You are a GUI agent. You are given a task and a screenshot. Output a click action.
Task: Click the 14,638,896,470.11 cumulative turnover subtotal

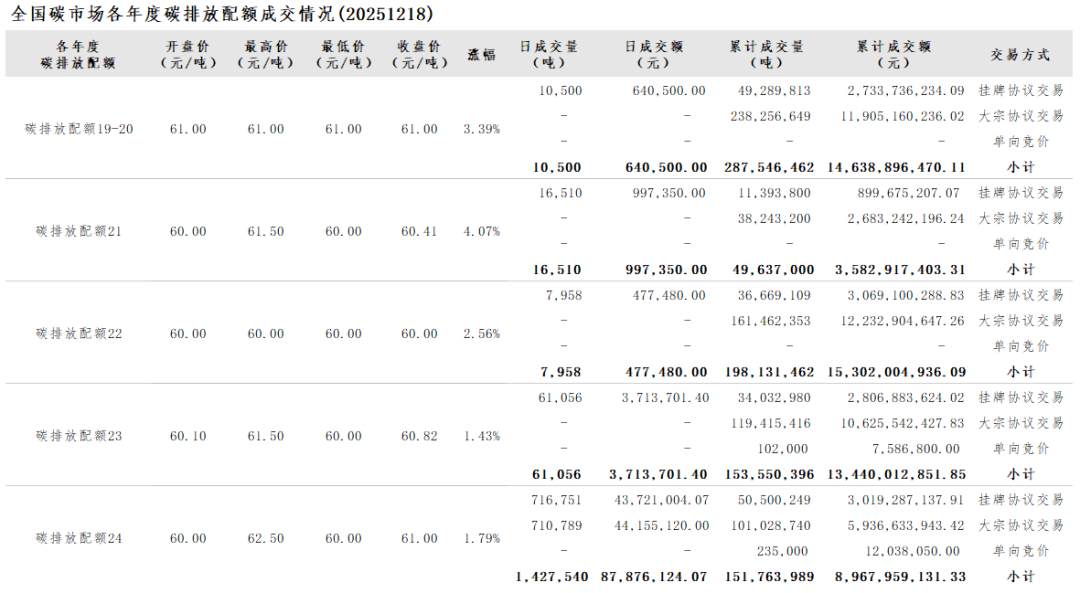click(x=896, y=168)
